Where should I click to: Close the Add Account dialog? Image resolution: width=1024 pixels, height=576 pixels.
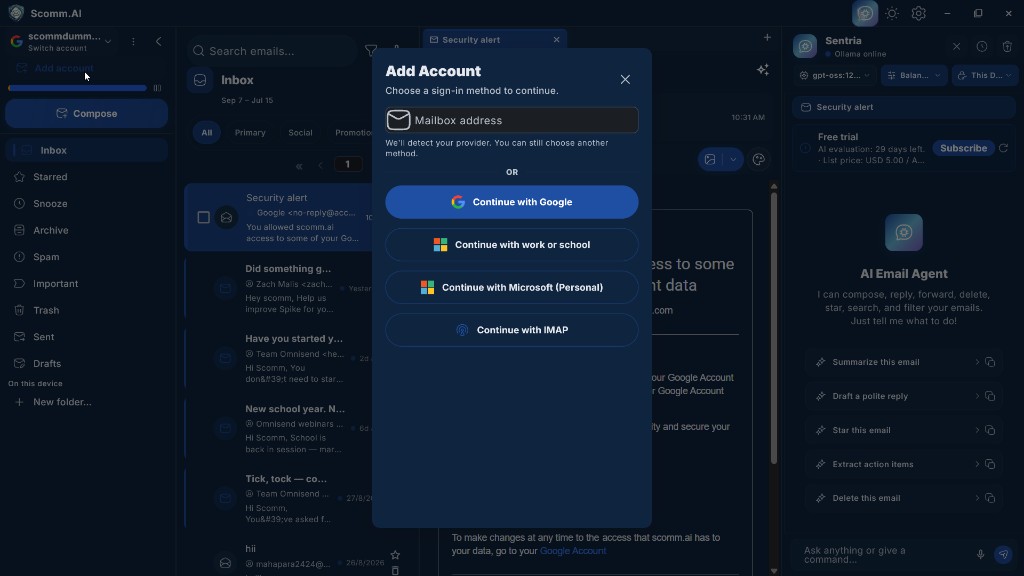click(x=625, y=79)
